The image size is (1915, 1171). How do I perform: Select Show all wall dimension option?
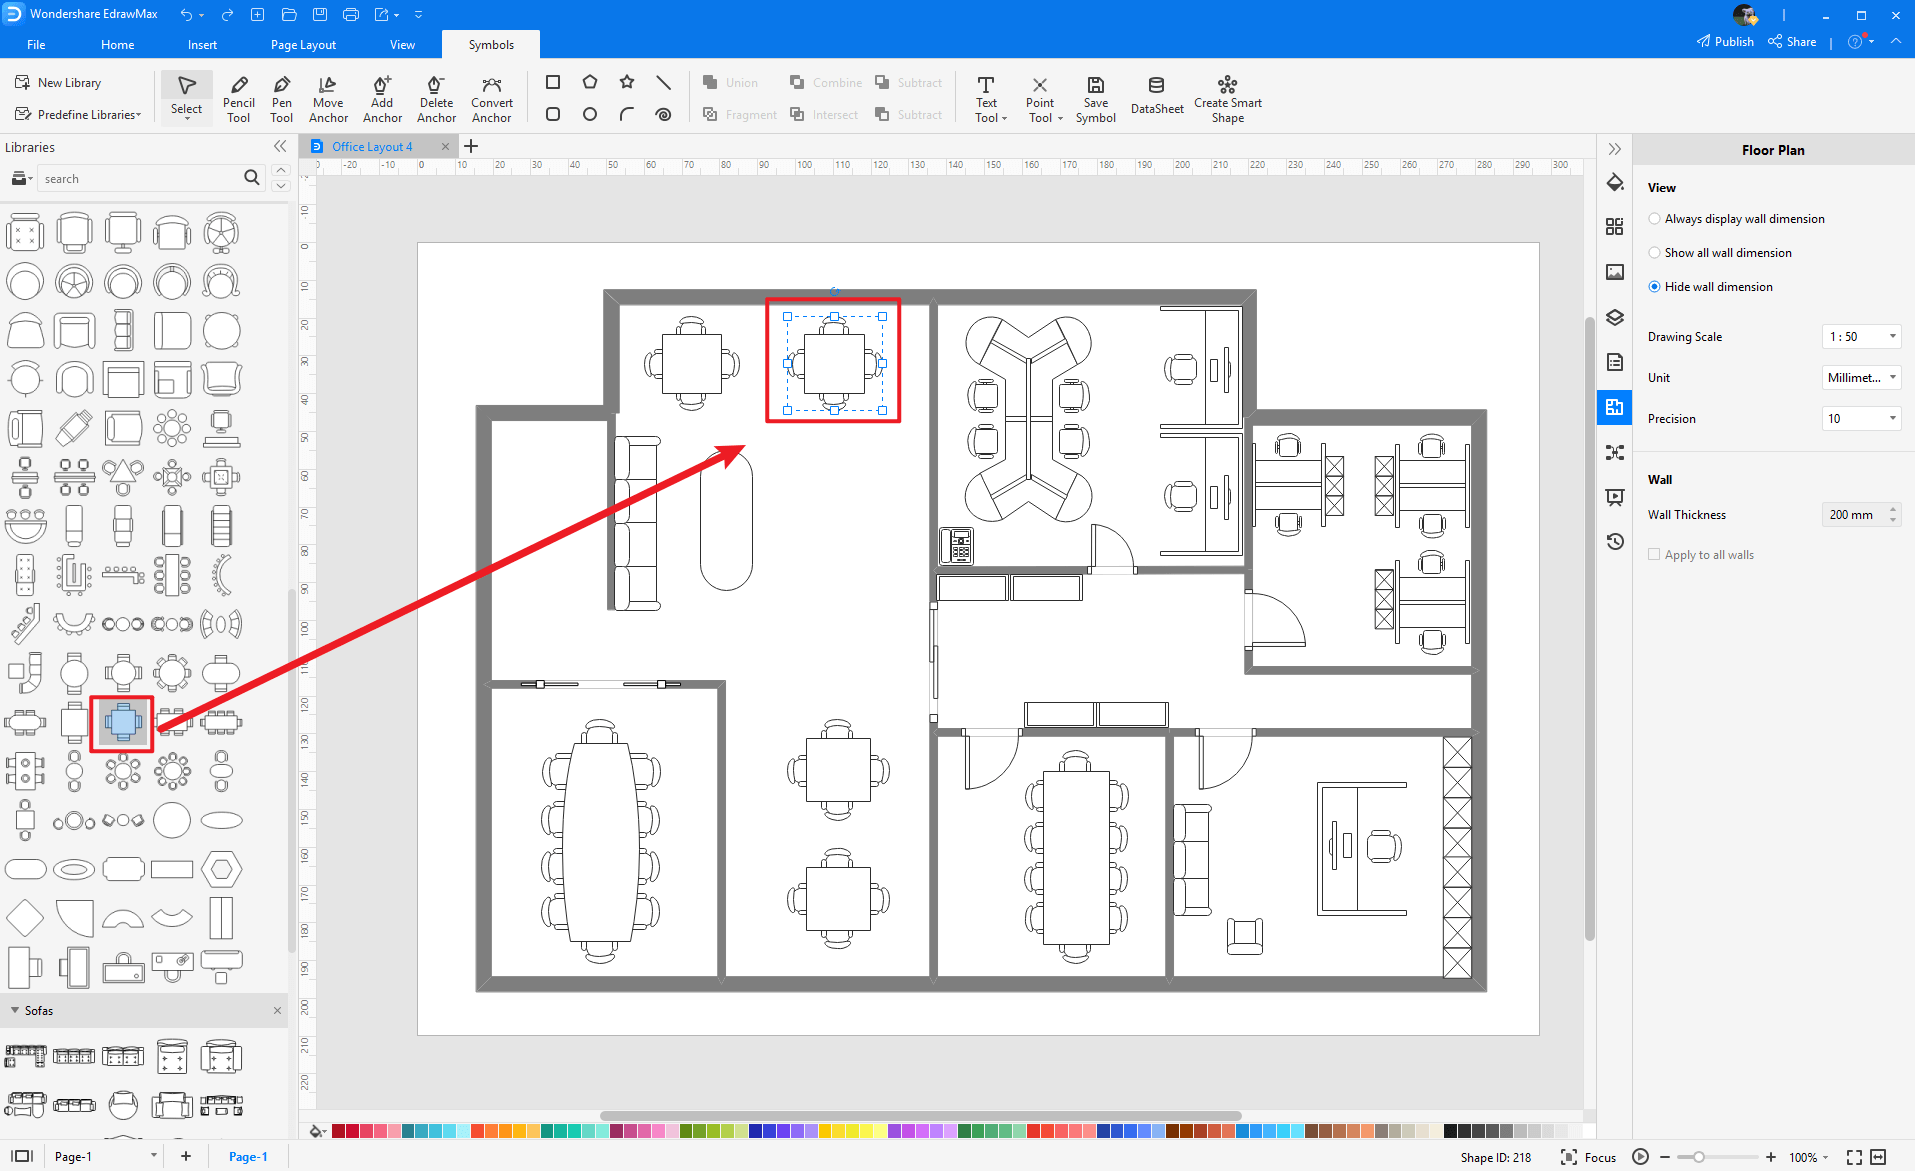[x=1655, y=253]
